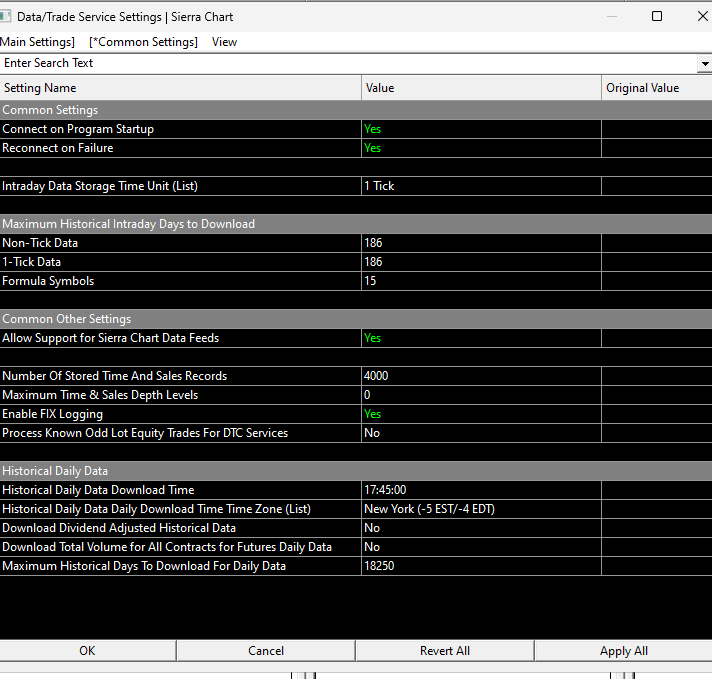Select the Enable FIX Logging setting name
712x679 pixels.
(x=180, y=414)
